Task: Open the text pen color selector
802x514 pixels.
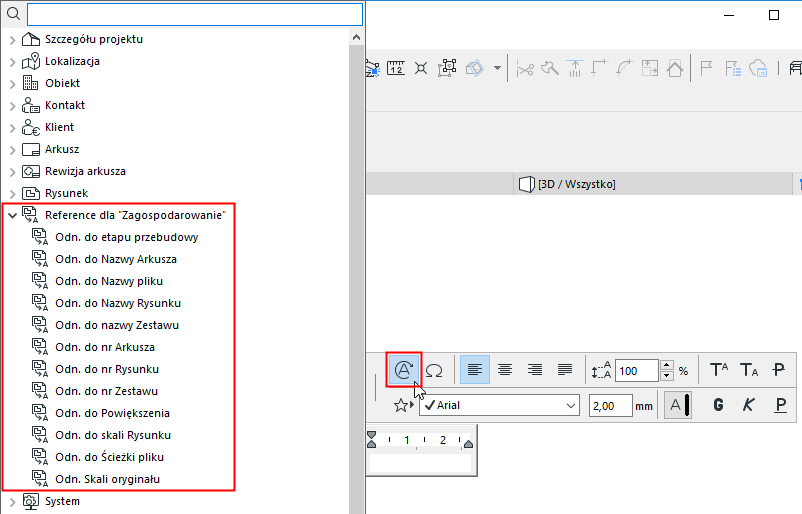Action: click(x=678, y=405)
